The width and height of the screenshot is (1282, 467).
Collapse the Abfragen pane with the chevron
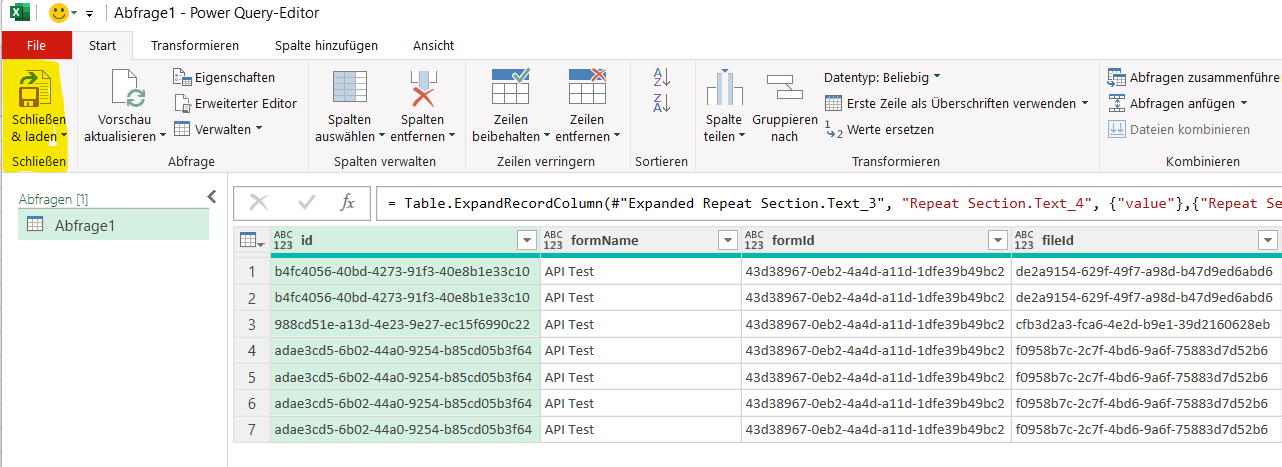[211, 197]
